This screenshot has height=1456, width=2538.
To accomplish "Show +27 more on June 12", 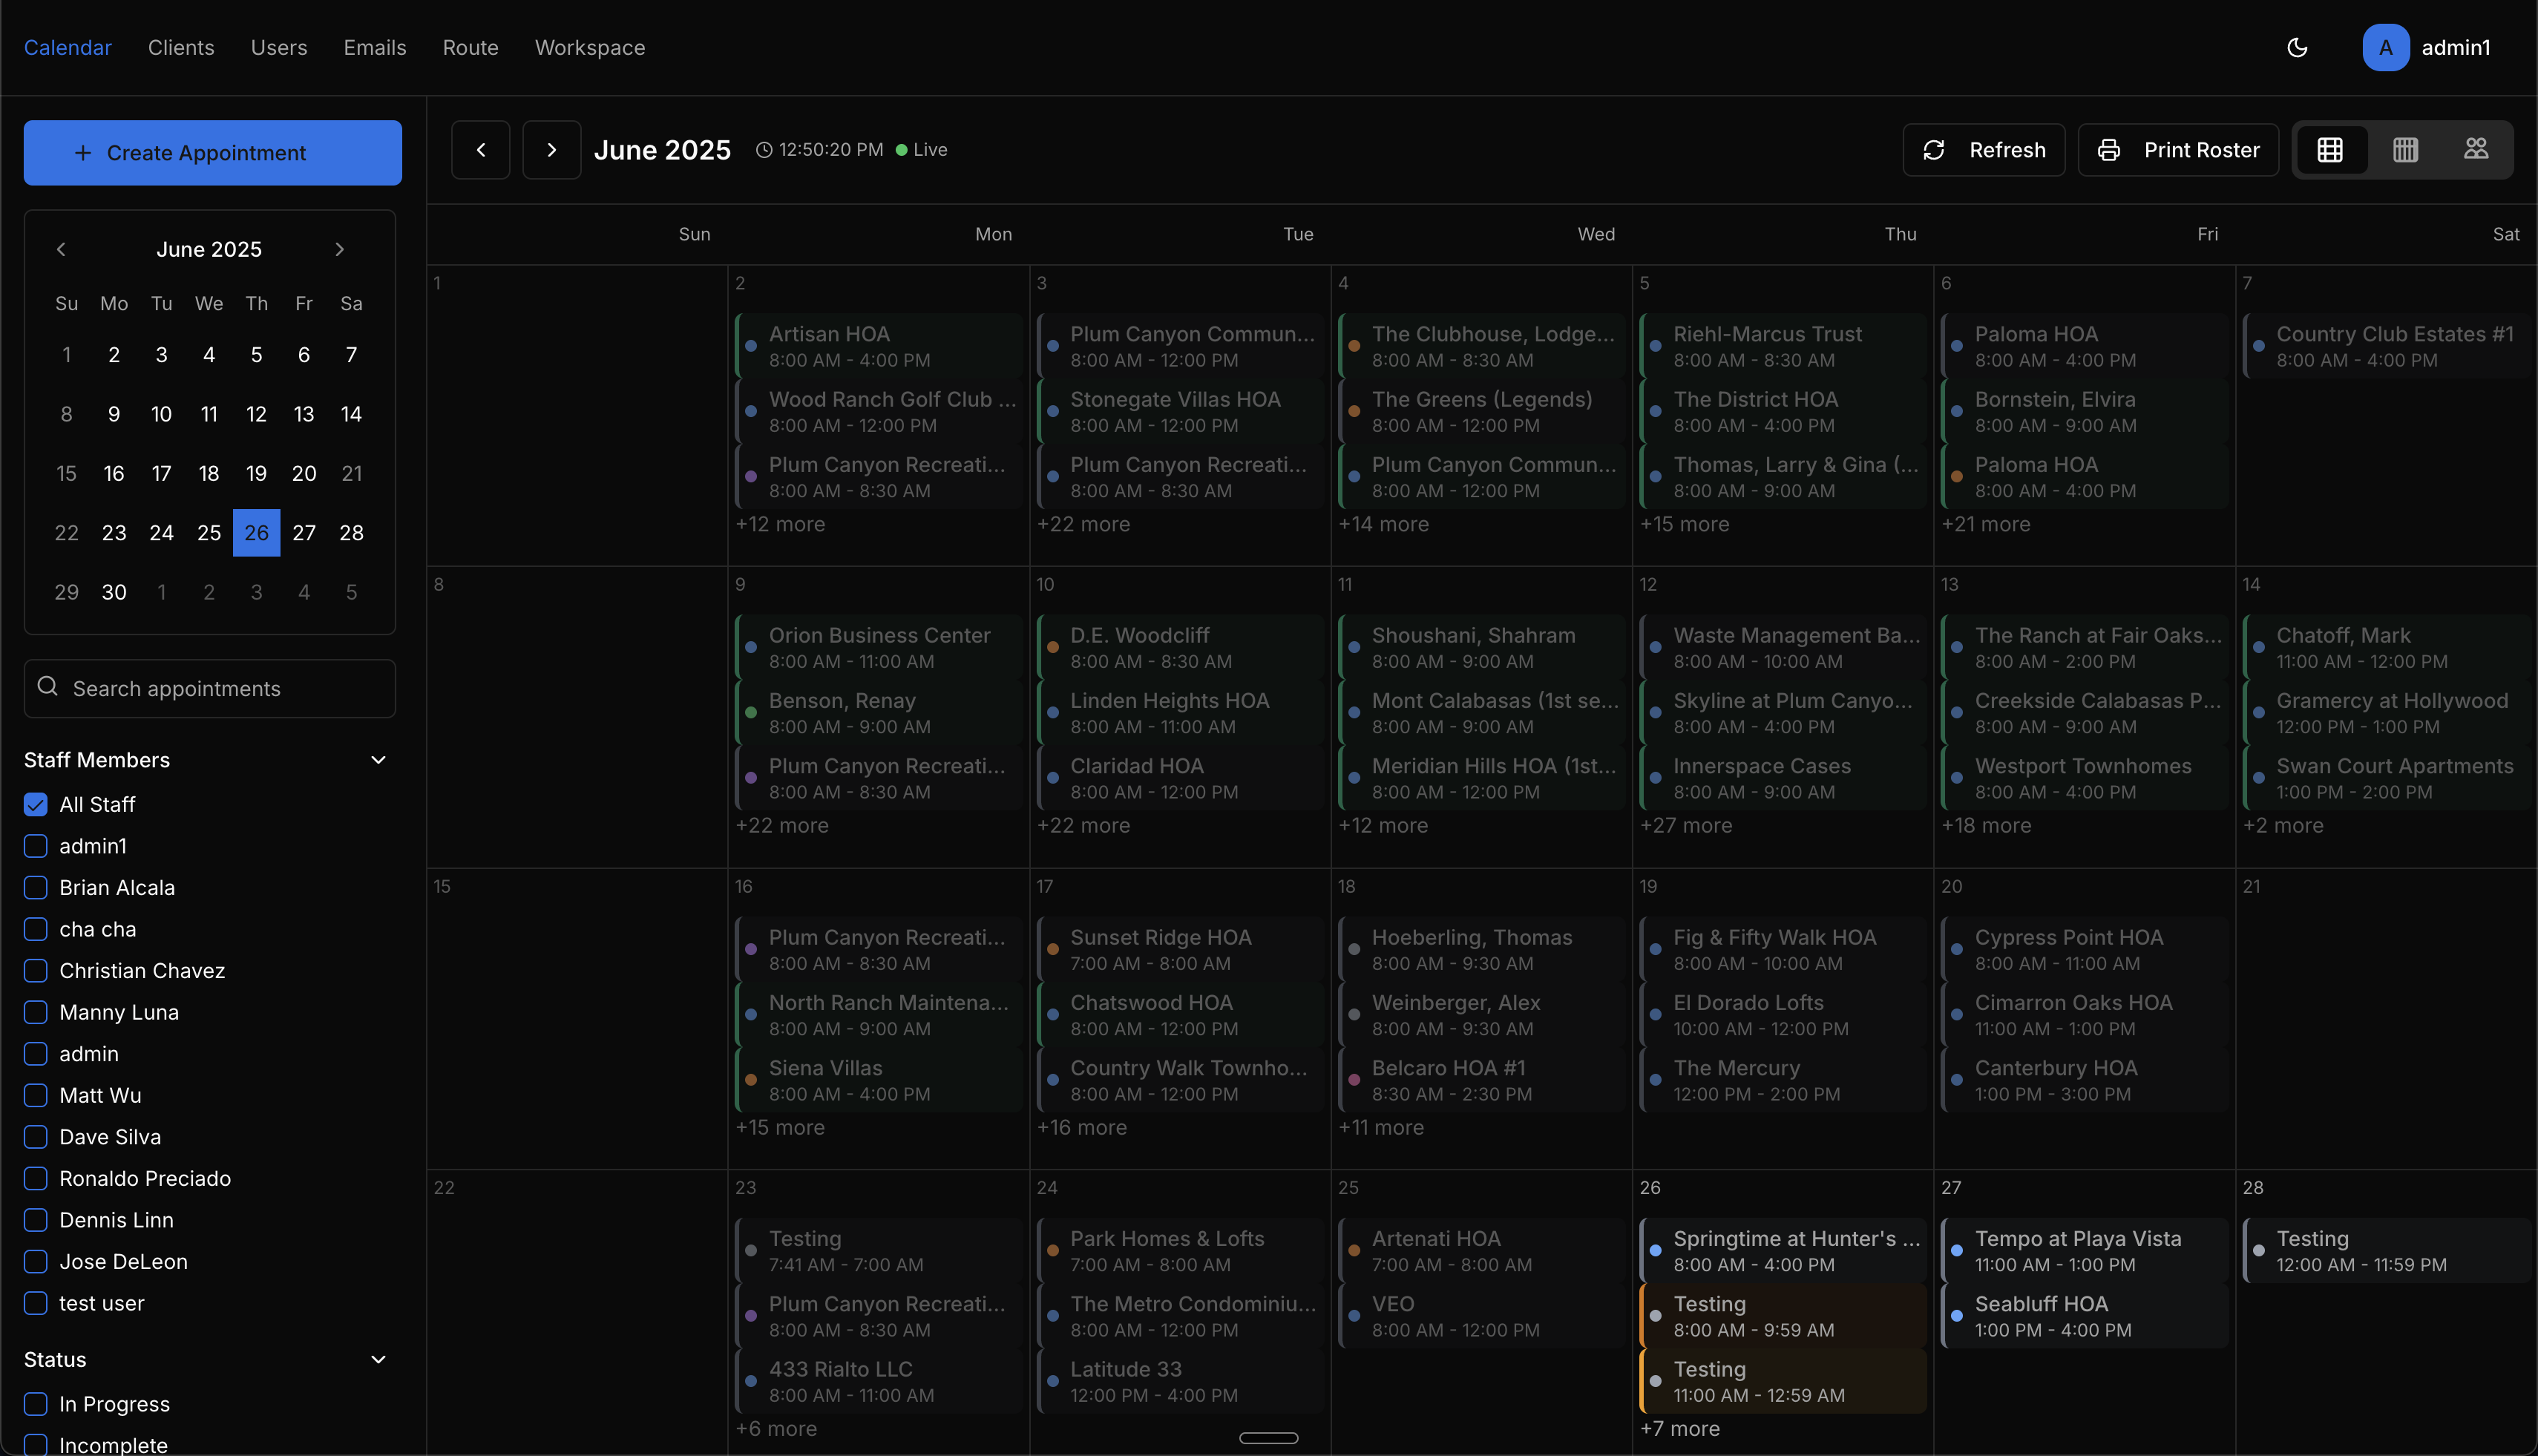I will (1685, 825).
